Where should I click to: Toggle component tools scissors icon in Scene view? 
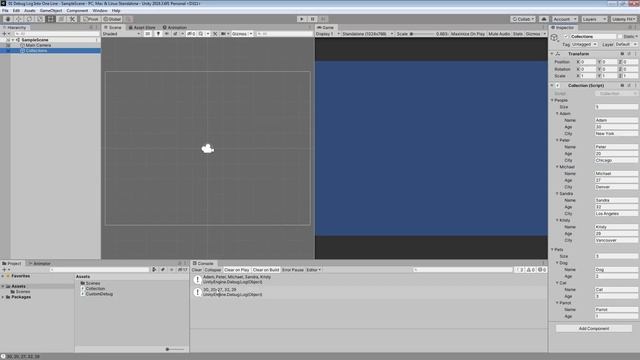[215, 34]
